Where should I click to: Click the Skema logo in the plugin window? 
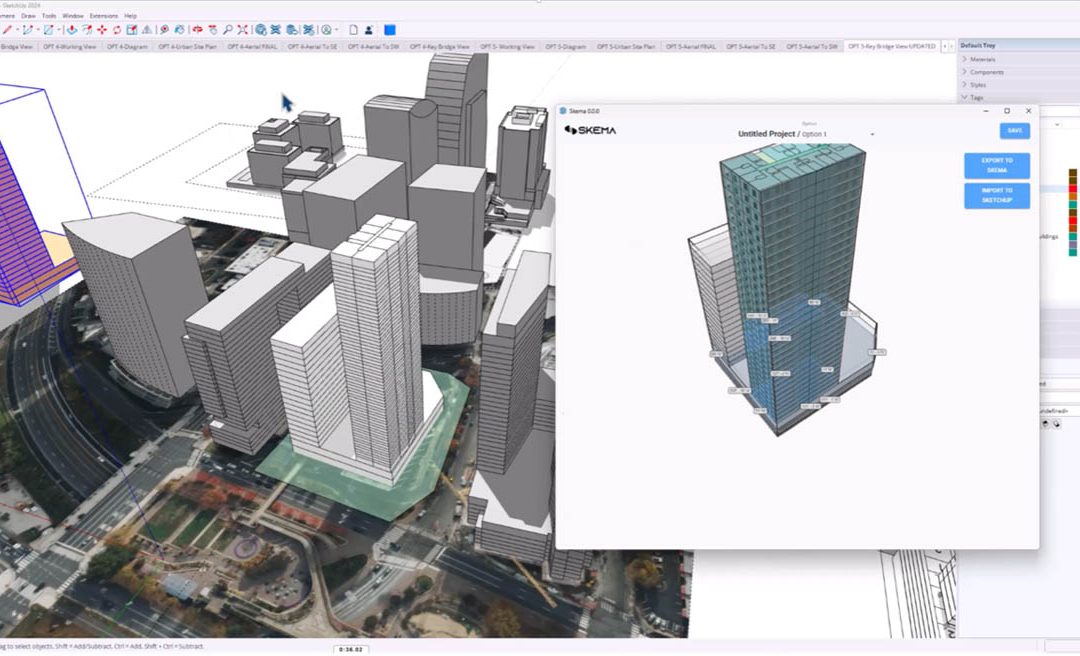coord(590,130)
